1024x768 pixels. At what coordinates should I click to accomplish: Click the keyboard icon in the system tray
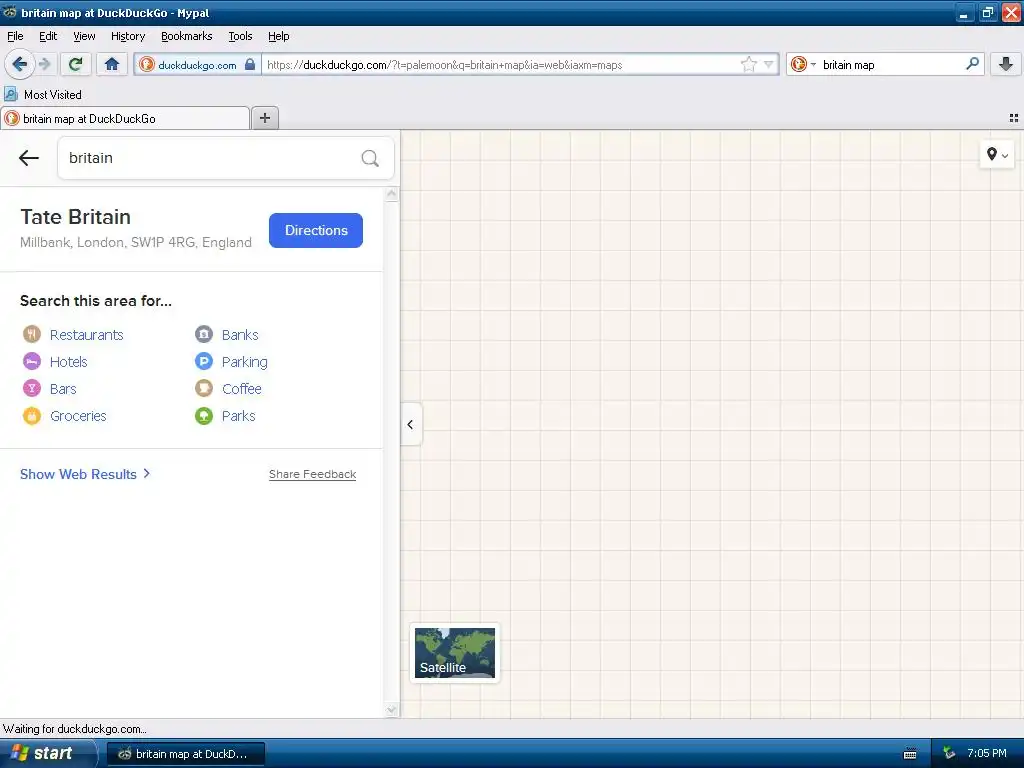point(909,754)
